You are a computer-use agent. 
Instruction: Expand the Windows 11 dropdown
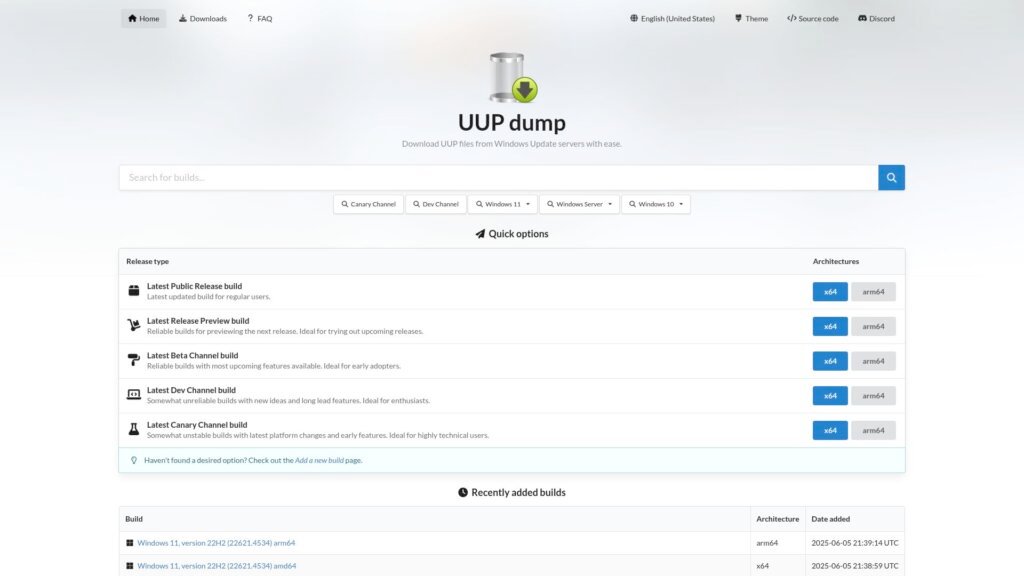click(x=503, y=204)
